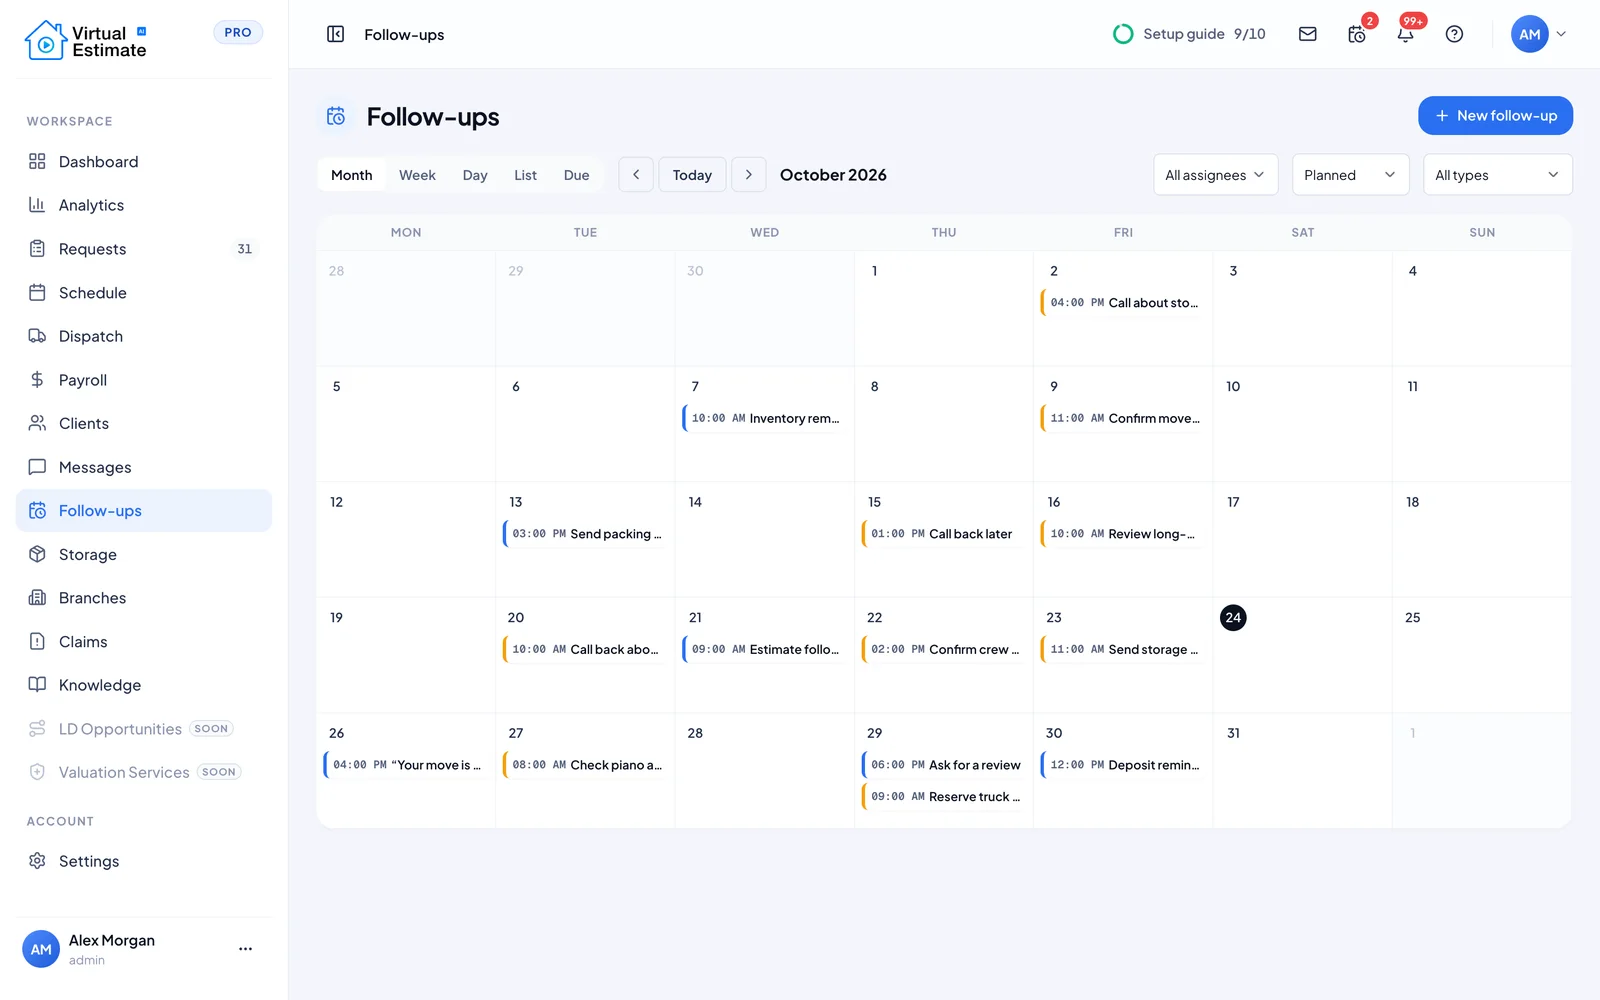Open Requests with 31 pending
The image size is (1600, 1000).
click(x=144, y=249)
